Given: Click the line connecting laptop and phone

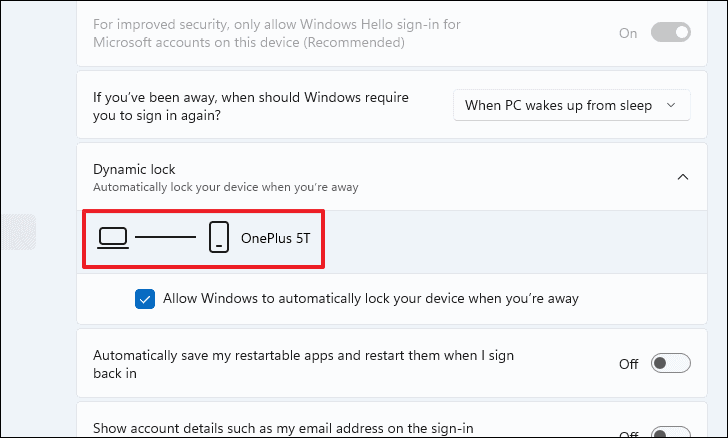Looking at the screenshot, I should pyautogui.click(x=165, y=237).
